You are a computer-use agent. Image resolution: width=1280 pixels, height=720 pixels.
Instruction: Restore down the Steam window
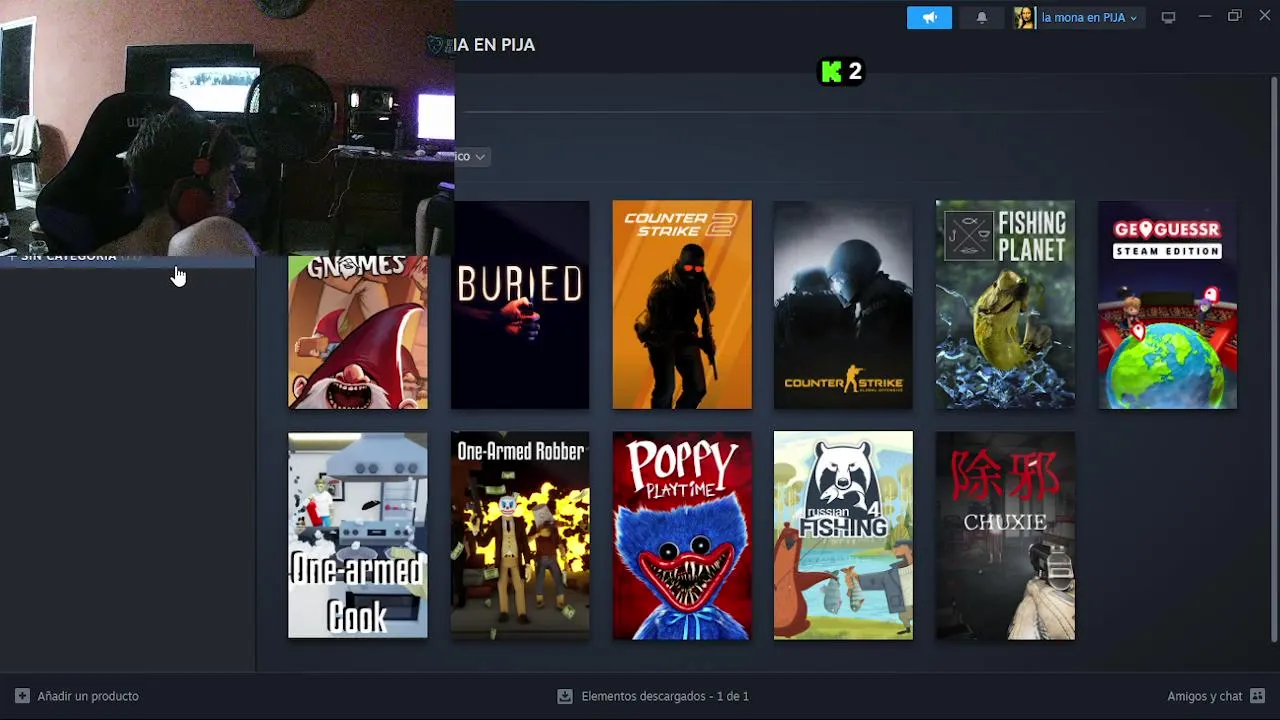click(x=1235, y=16)
